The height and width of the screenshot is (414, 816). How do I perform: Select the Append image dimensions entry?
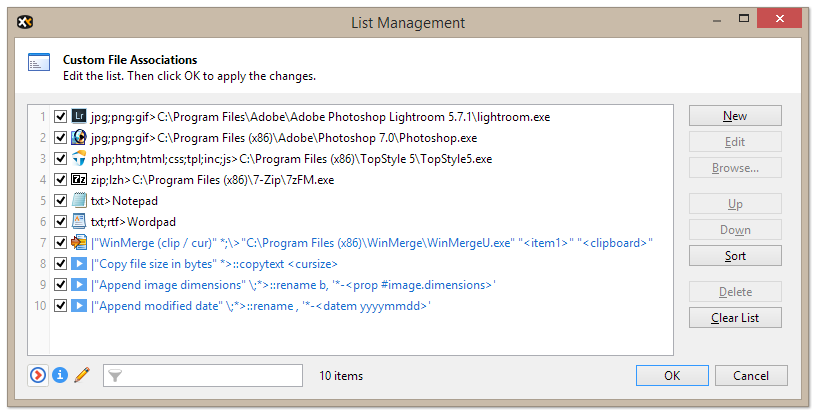coord(292,285)
